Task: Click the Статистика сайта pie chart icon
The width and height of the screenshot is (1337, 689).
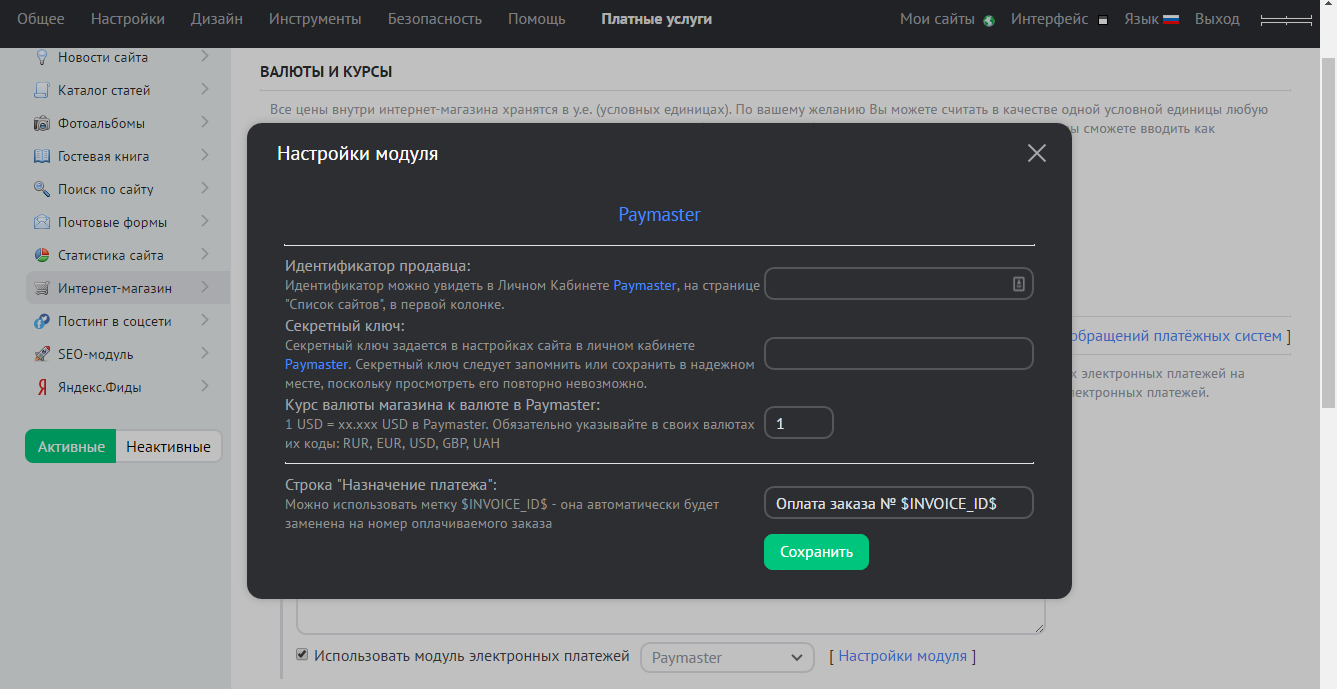Action: click(x=42, y=255)
